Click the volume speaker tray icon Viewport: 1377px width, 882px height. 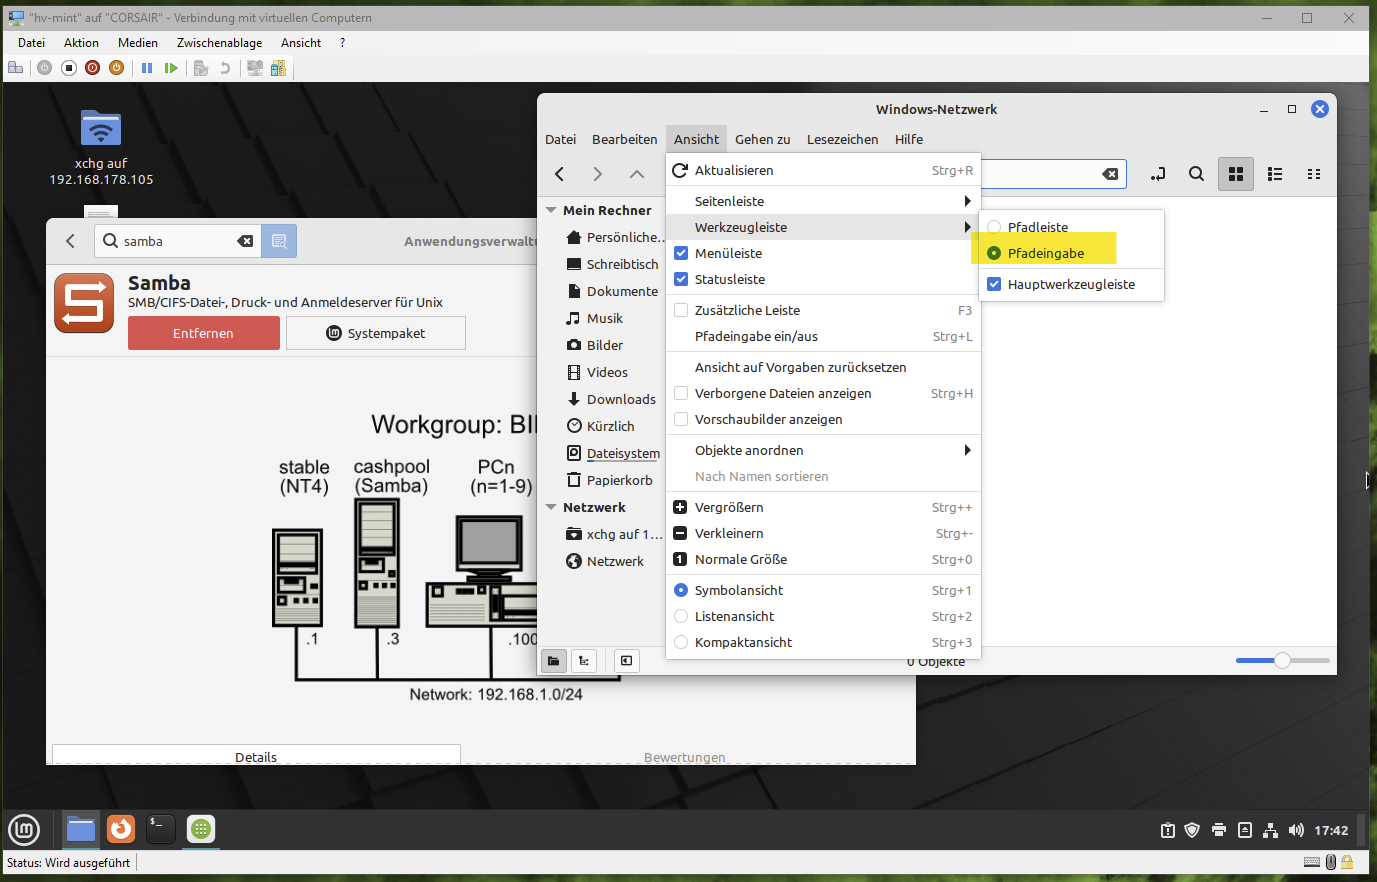tap(1296, 830)
